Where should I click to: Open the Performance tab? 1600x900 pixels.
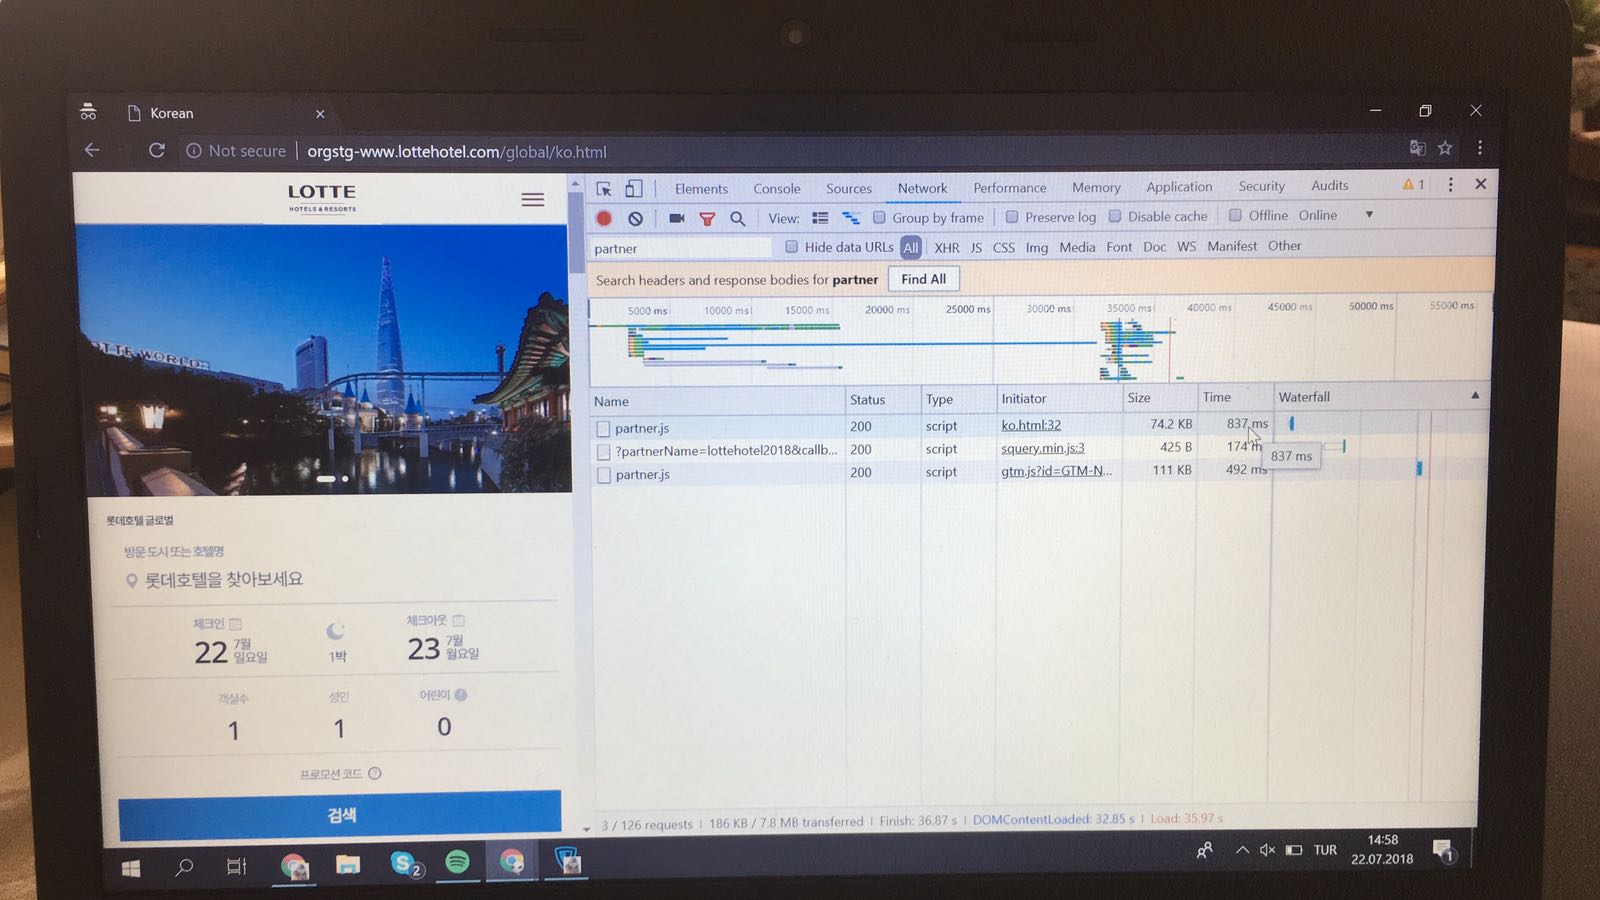(1009, 188)
